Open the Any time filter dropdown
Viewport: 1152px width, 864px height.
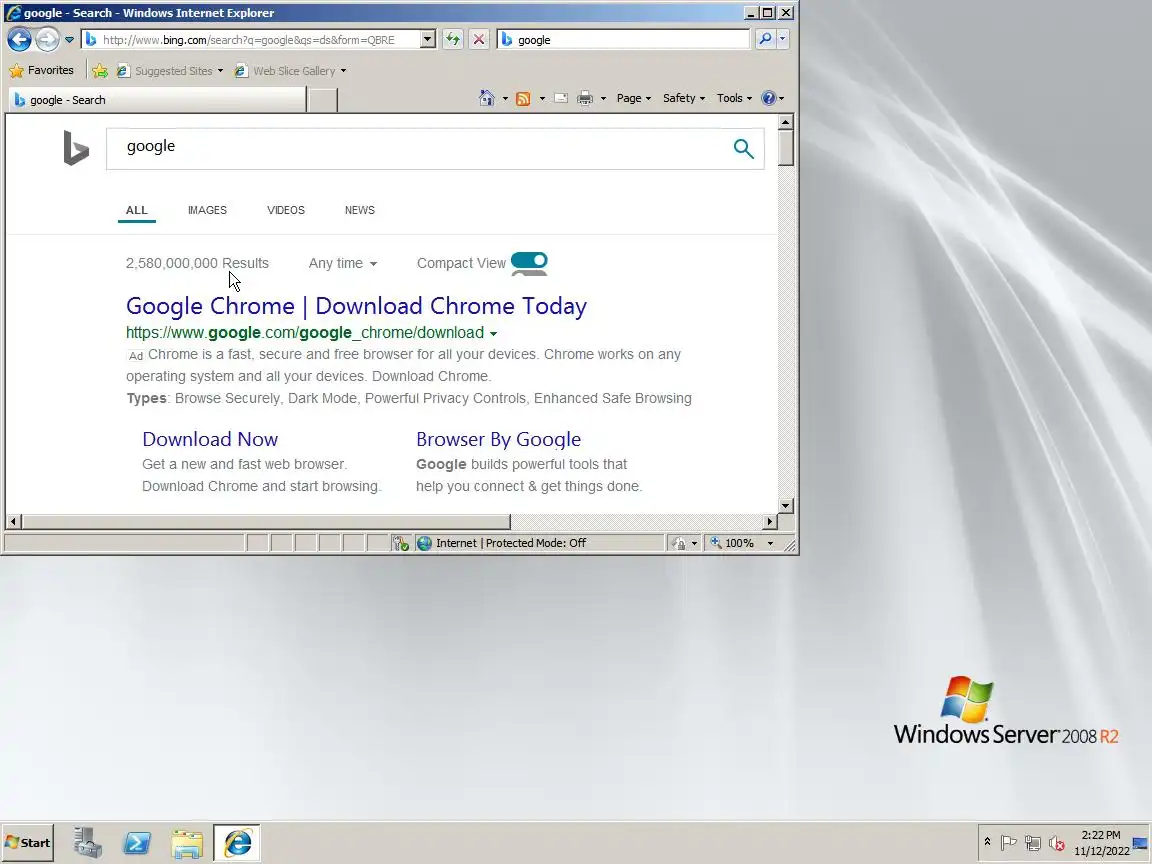pos(342,263)
